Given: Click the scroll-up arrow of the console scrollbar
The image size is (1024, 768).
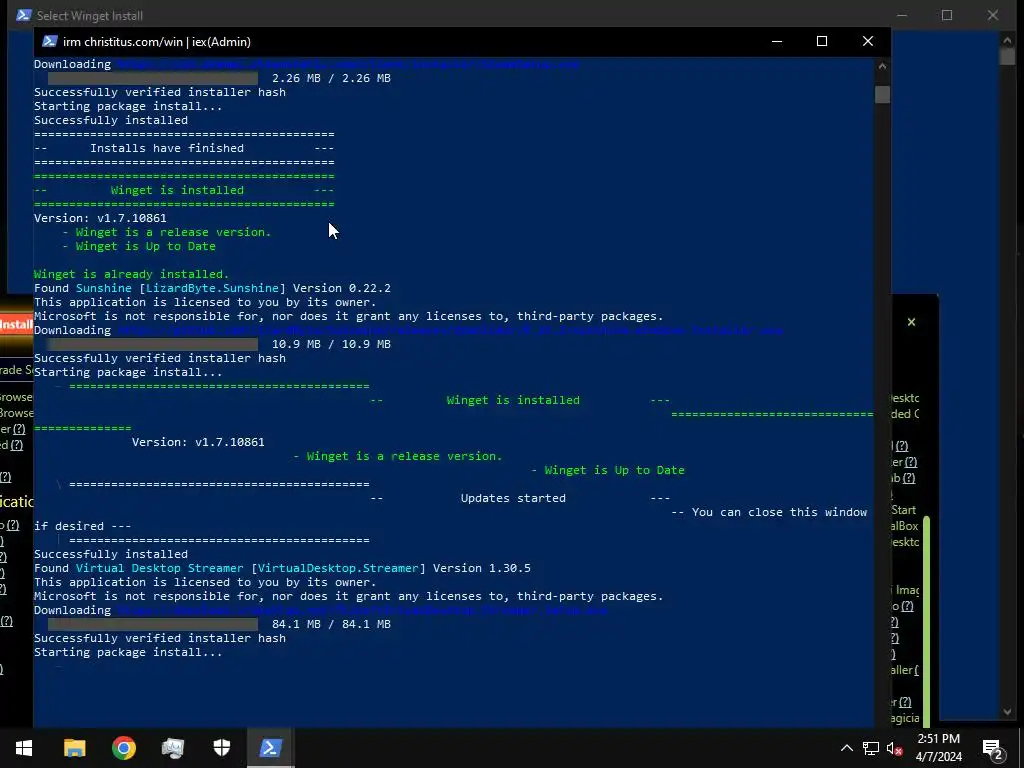Looking at the screenshot, I should pyautogui.click(x=882, y=65).
